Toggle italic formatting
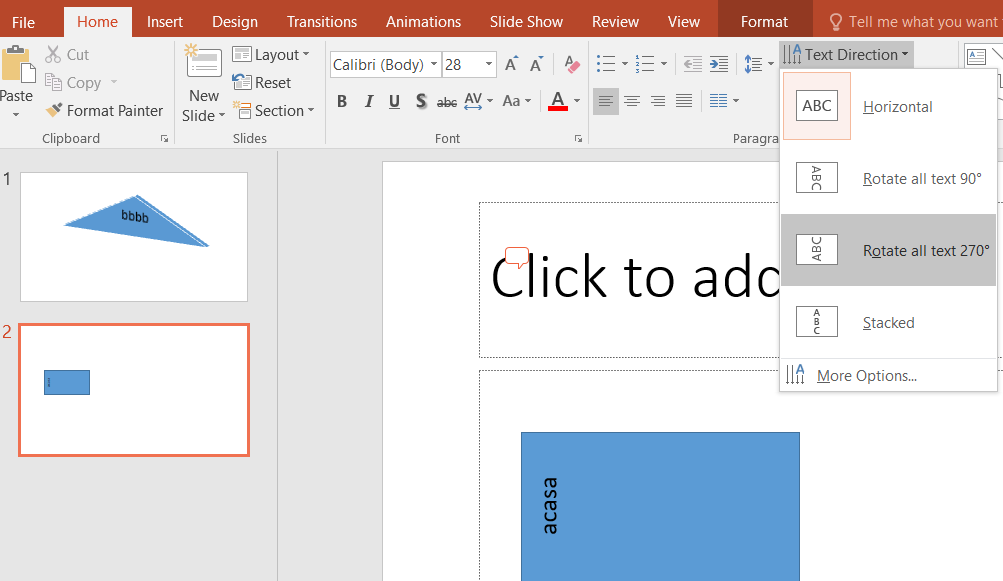 368,101
